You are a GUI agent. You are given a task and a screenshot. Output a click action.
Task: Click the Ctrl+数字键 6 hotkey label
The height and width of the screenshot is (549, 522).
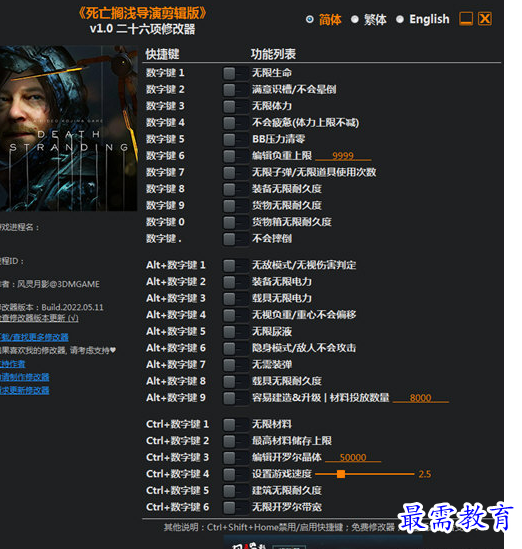click(x=178, y=507)
